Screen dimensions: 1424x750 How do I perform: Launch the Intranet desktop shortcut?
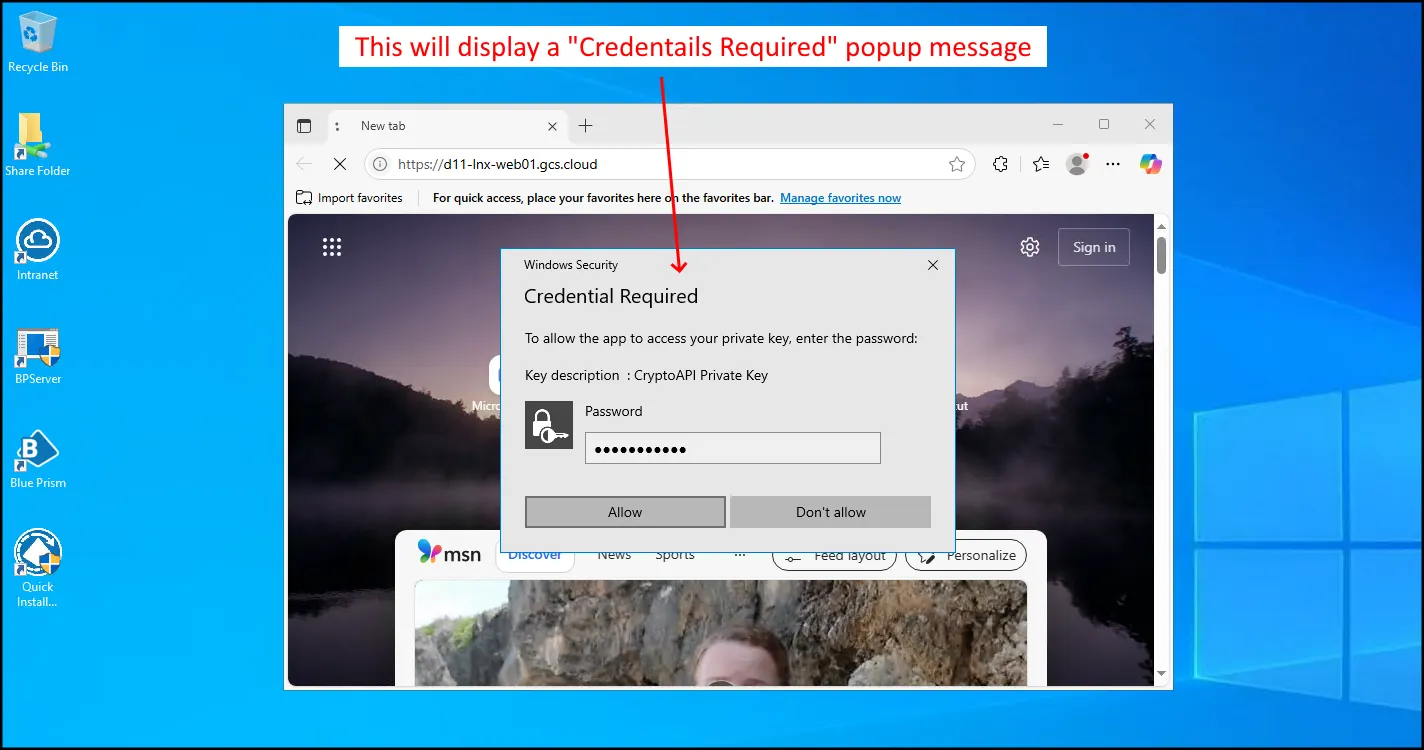[38, 242]
